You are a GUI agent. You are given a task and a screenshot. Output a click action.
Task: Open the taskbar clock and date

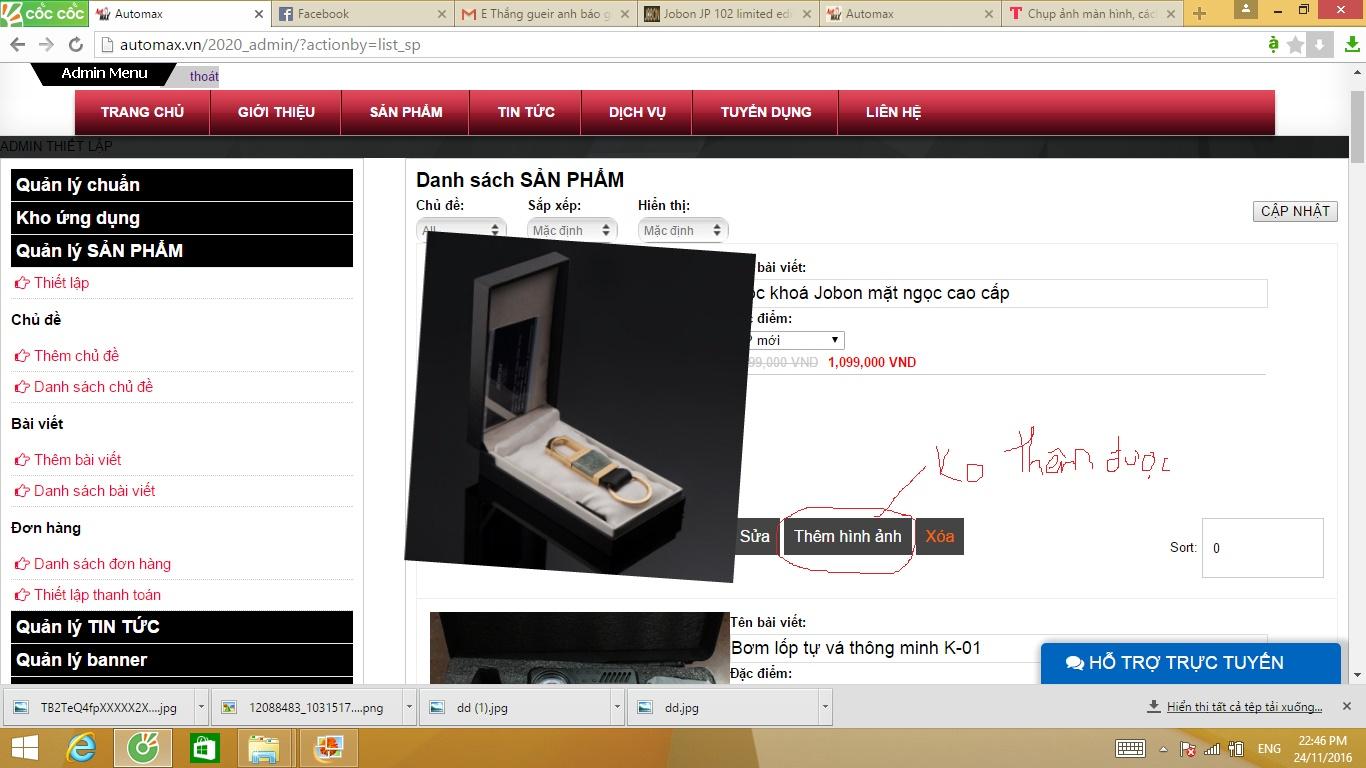click(x=1325, y=748)
